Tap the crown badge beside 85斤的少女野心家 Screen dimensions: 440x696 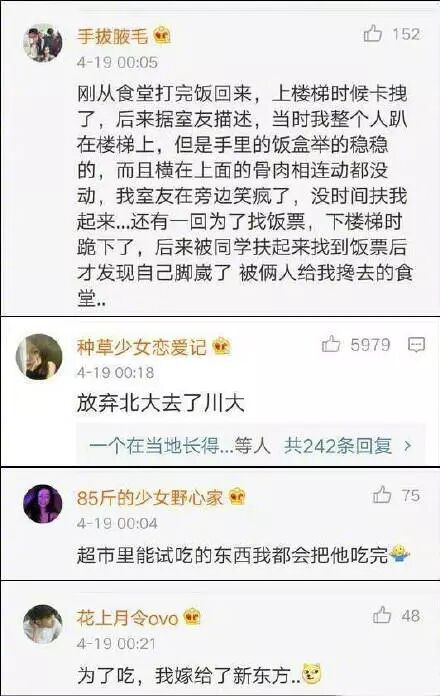[238, 497]
